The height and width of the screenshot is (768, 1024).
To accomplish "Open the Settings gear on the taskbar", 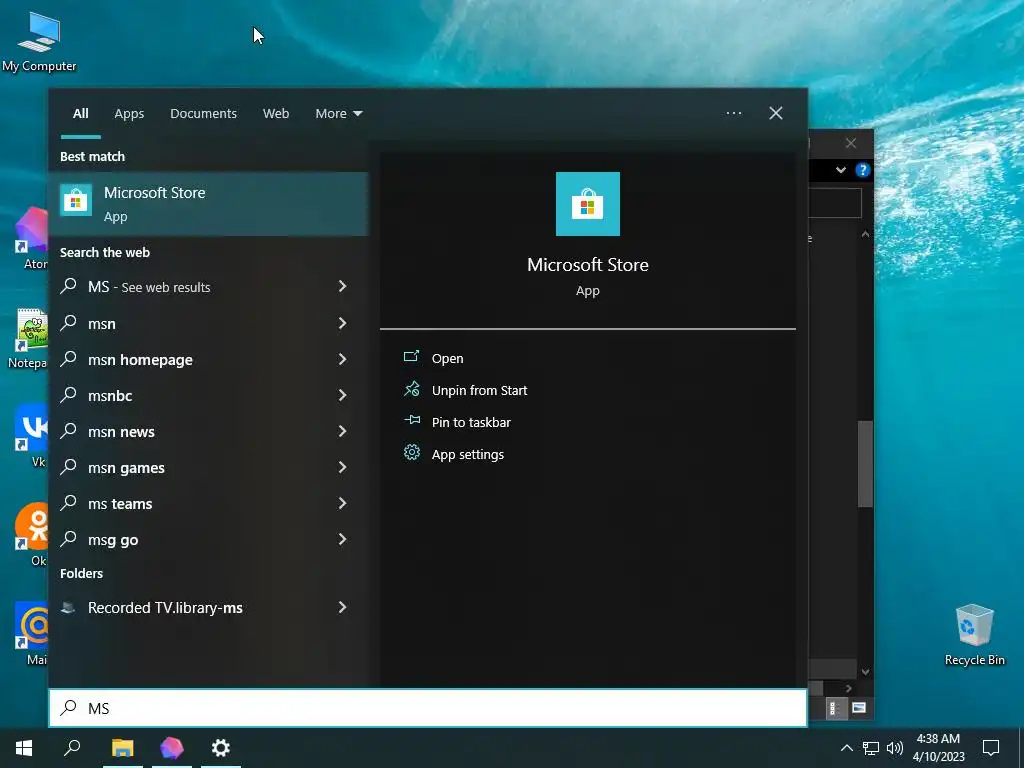I will (221, 748).
